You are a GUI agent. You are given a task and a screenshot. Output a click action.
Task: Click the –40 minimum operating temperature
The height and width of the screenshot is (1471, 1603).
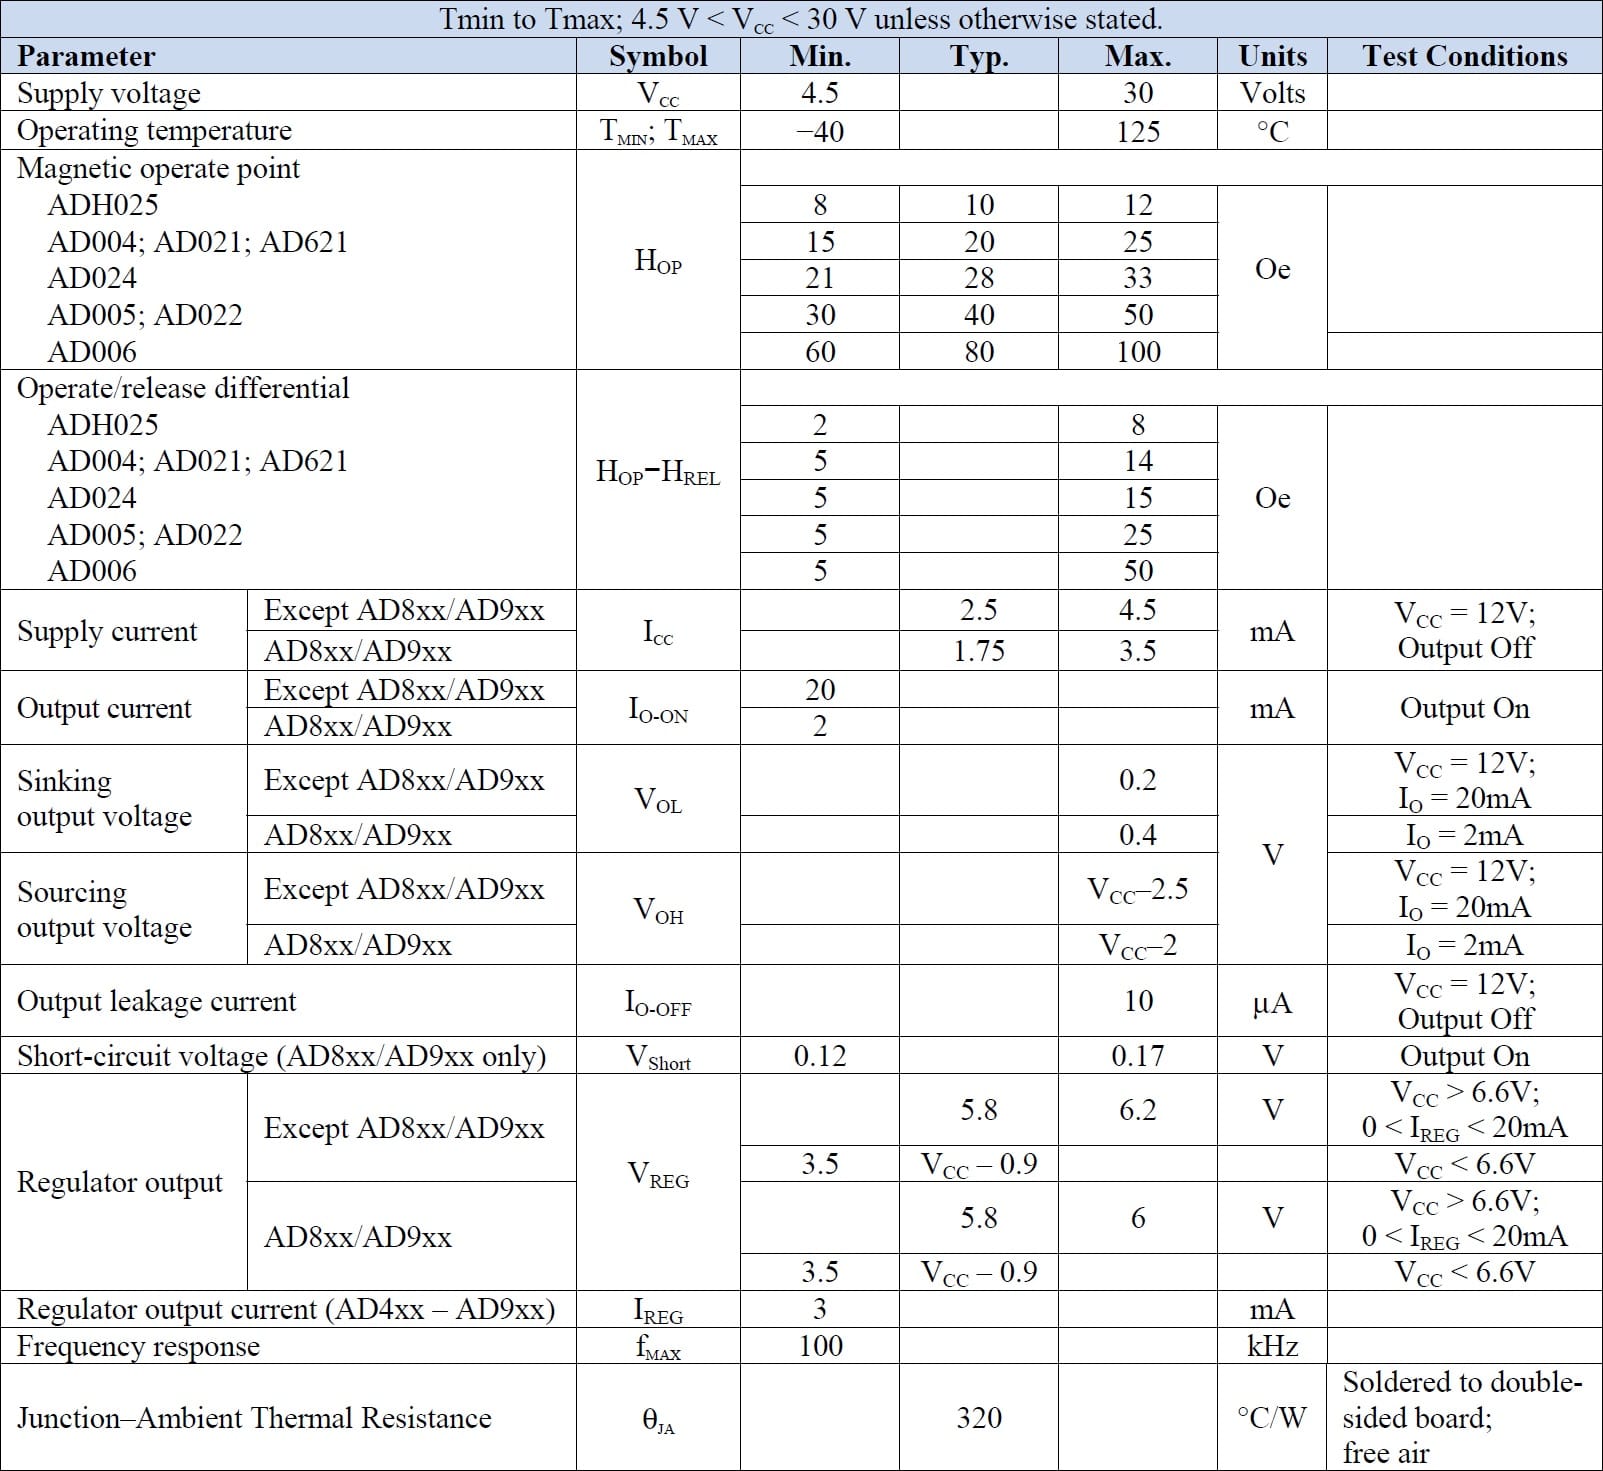click(x=820, y=131)
